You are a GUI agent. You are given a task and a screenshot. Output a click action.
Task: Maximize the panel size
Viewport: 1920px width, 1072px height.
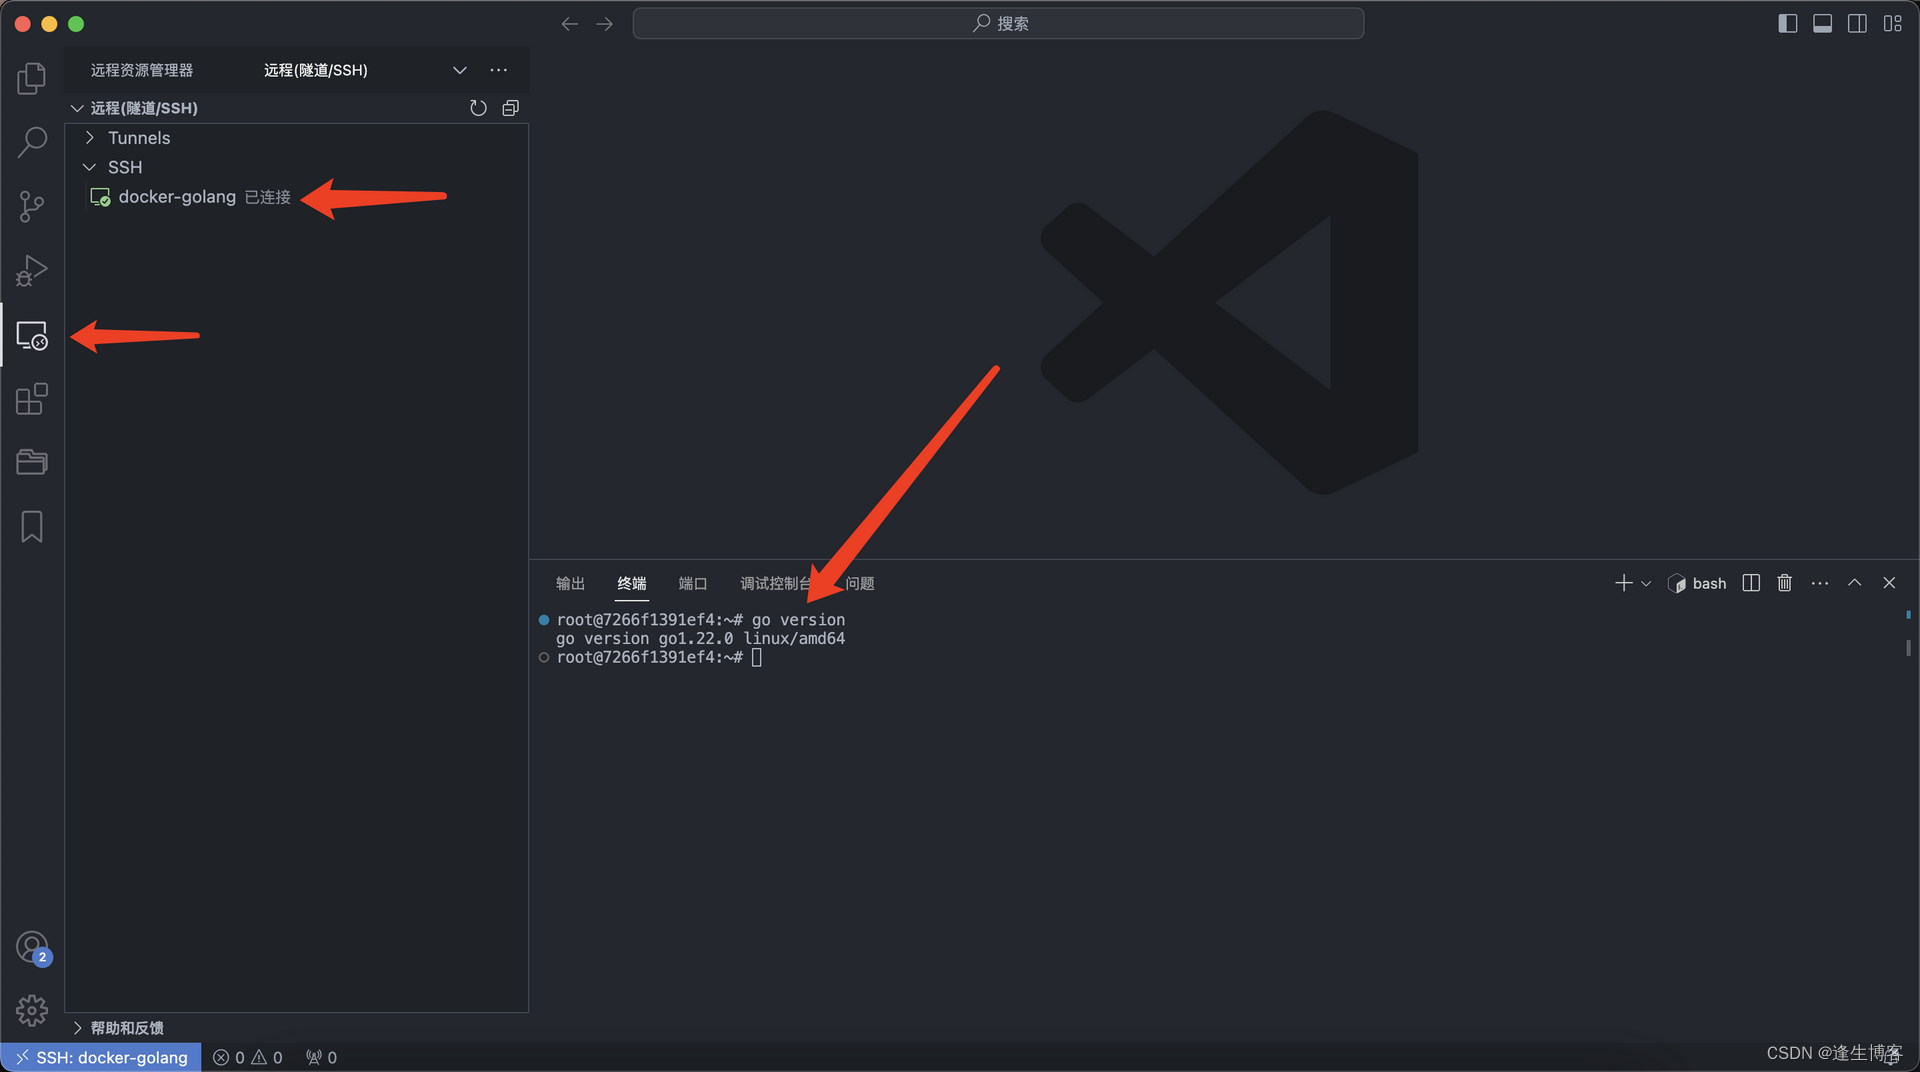1854,583
